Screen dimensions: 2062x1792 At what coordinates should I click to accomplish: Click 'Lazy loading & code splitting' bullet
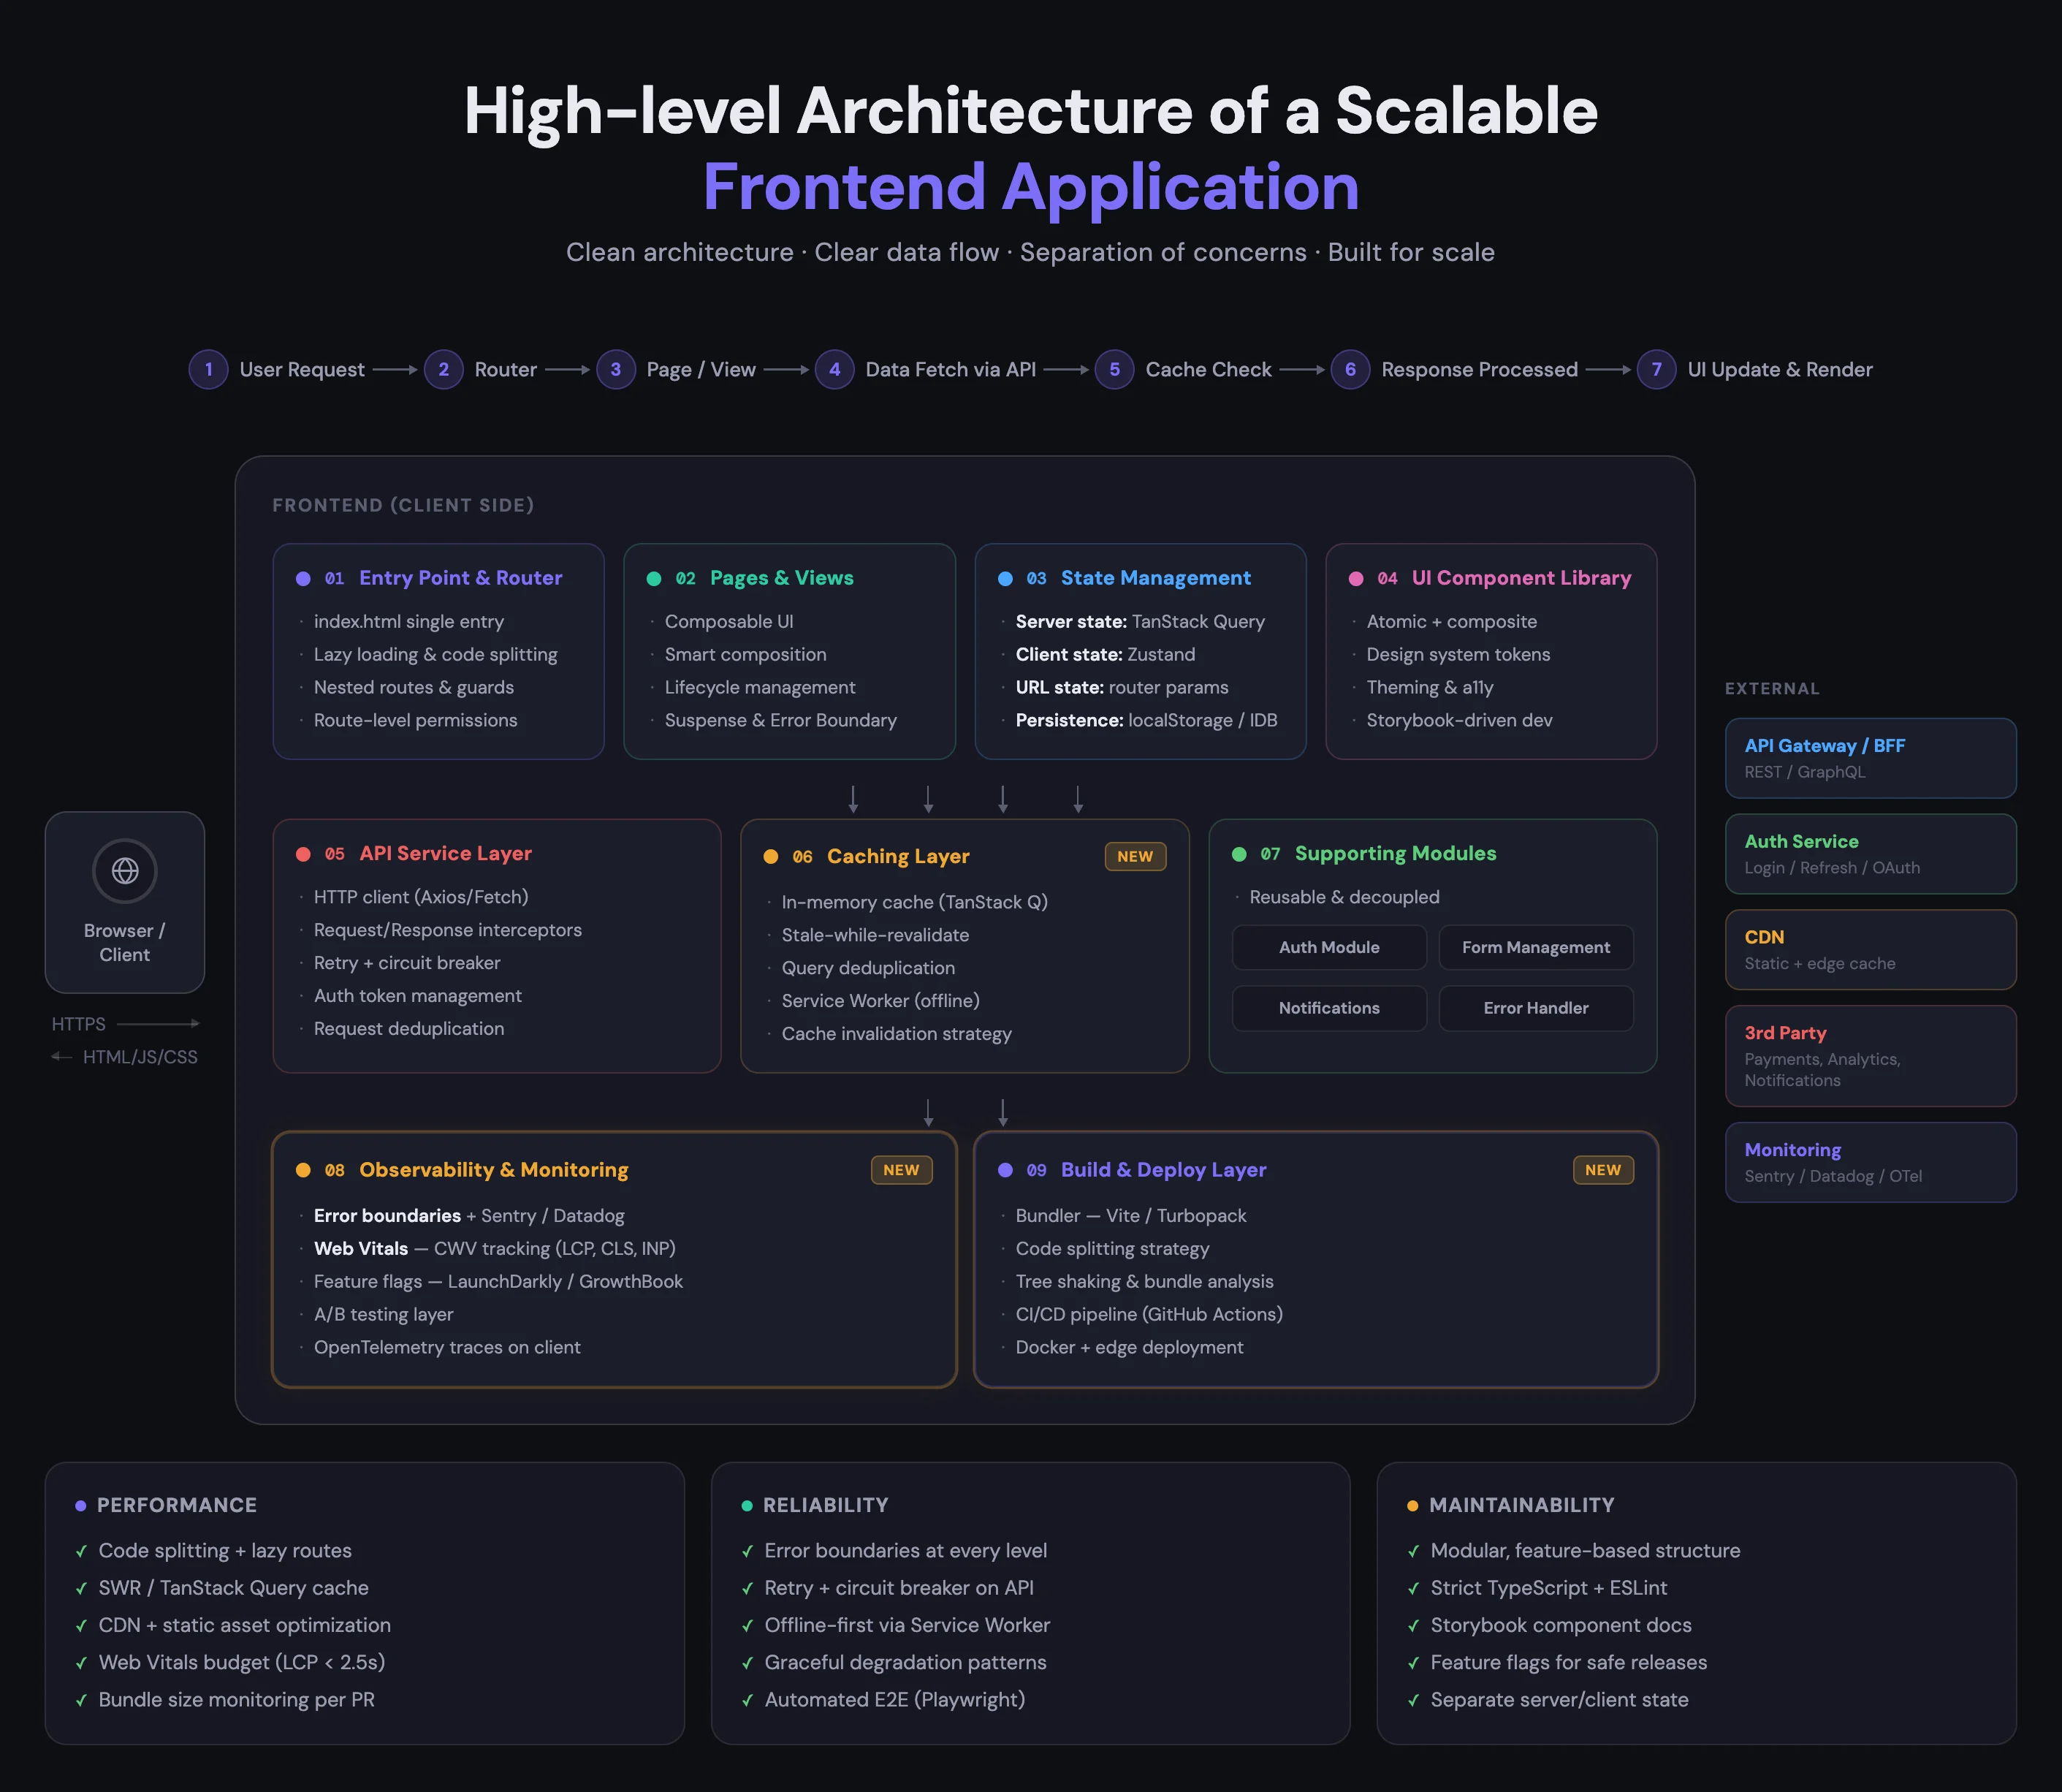[x=435, y=654]
